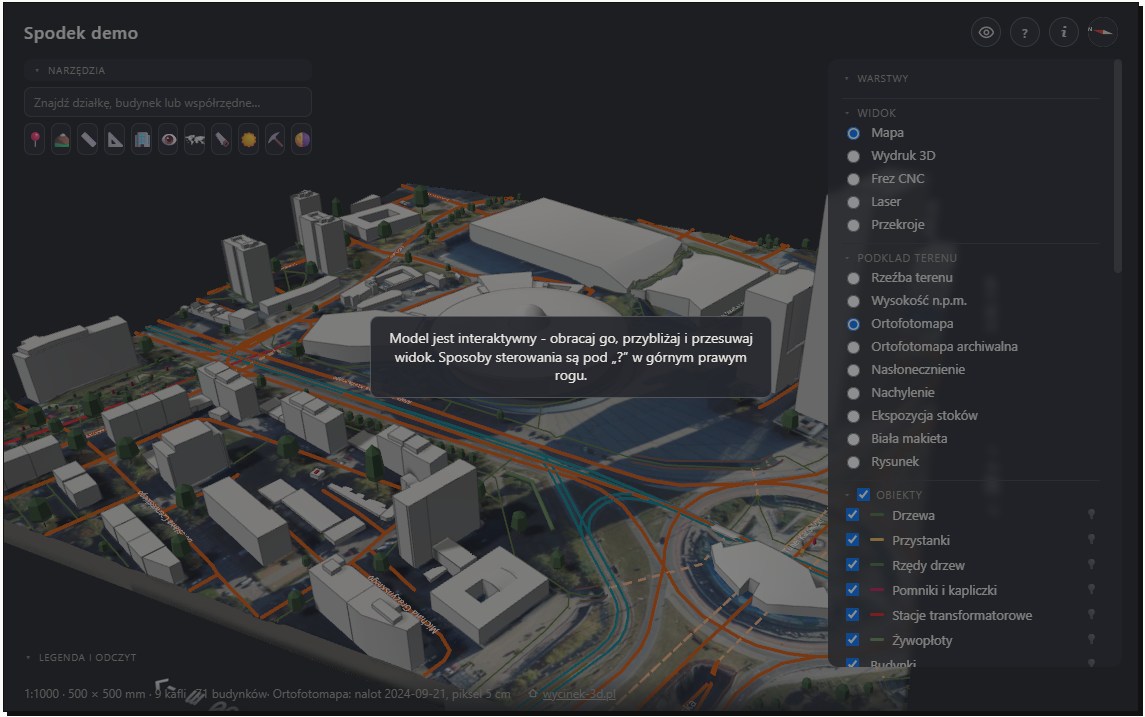This screenshot has width=1145, height=717.
Task: Open the mountain terrain tool
Action: click(62, 139)
